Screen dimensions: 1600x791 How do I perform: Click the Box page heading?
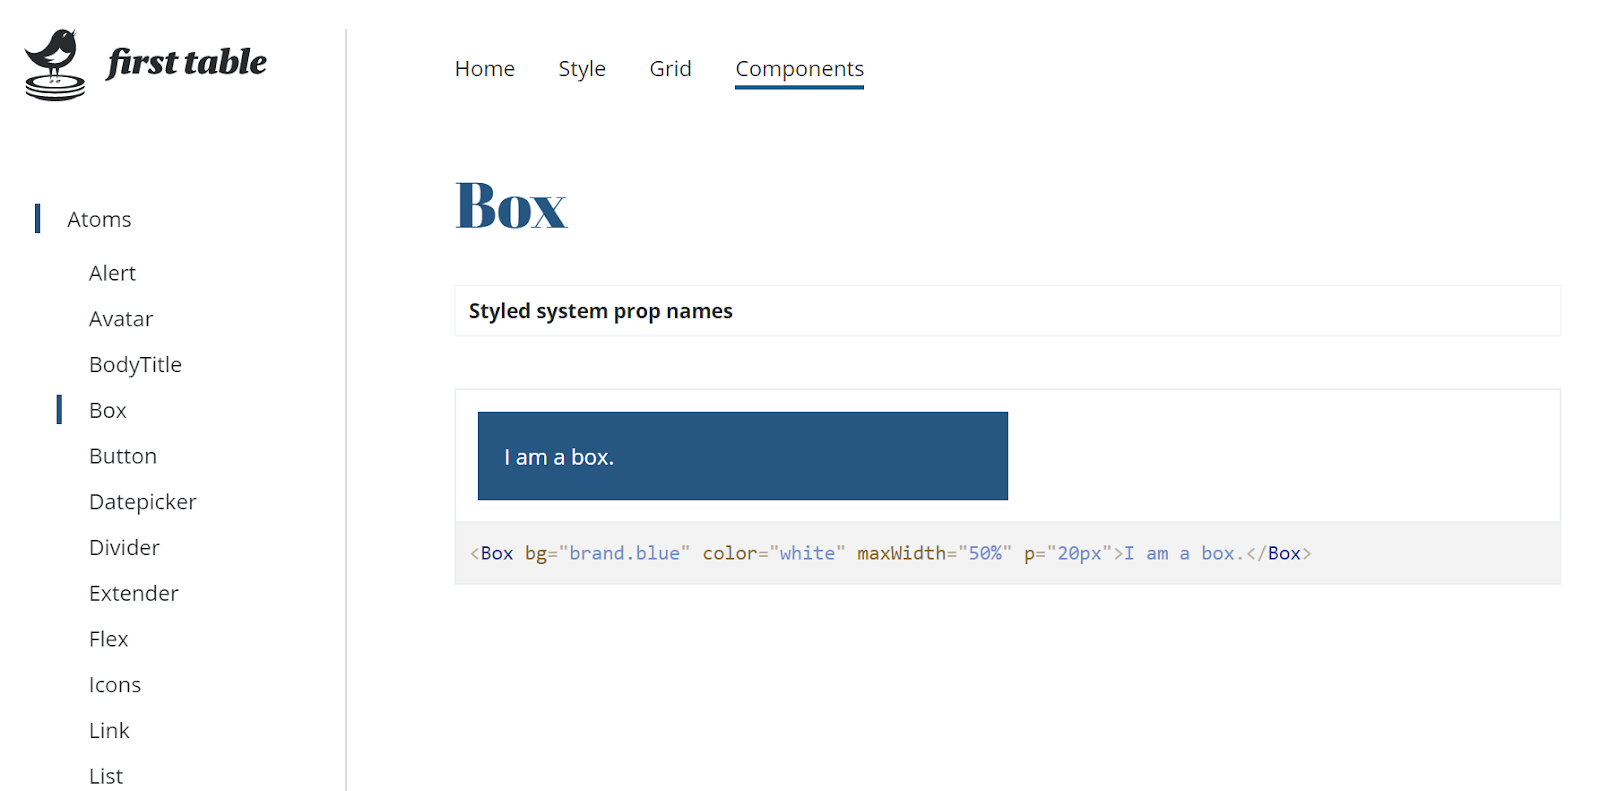[x=511, y=206]
